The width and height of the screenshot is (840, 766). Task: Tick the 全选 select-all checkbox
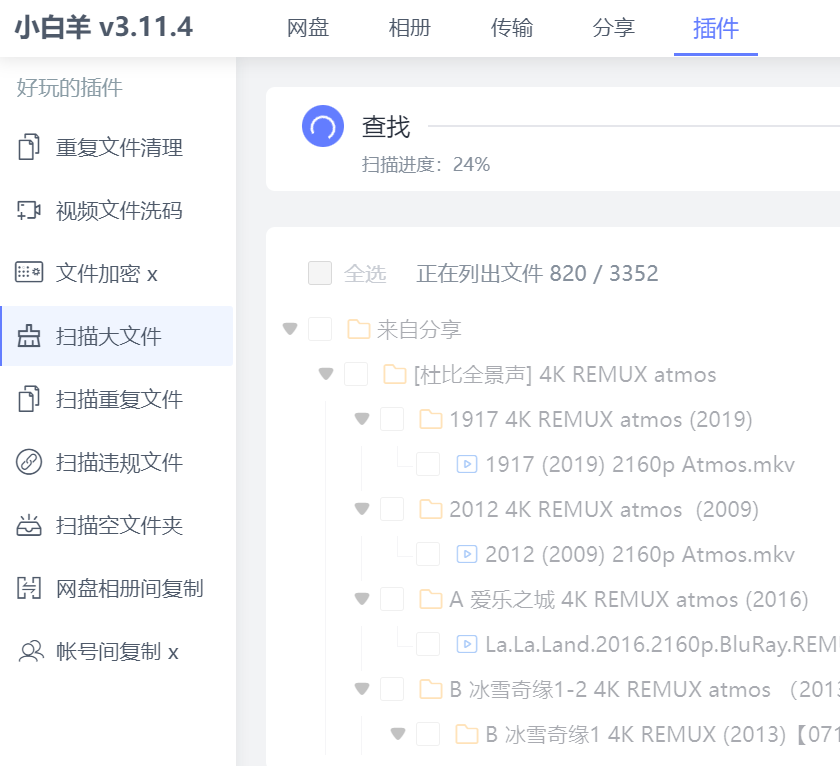[x=320, y=273]
